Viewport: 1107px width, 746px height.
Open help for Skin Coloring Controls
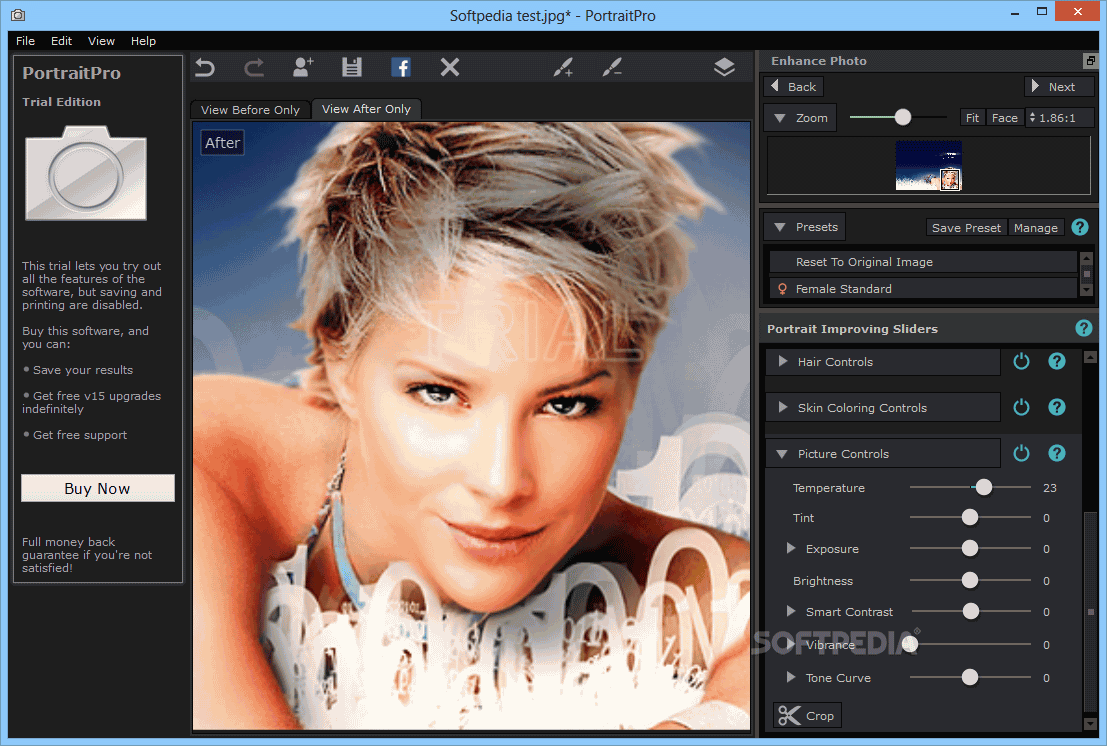[x=1057, y=407]
